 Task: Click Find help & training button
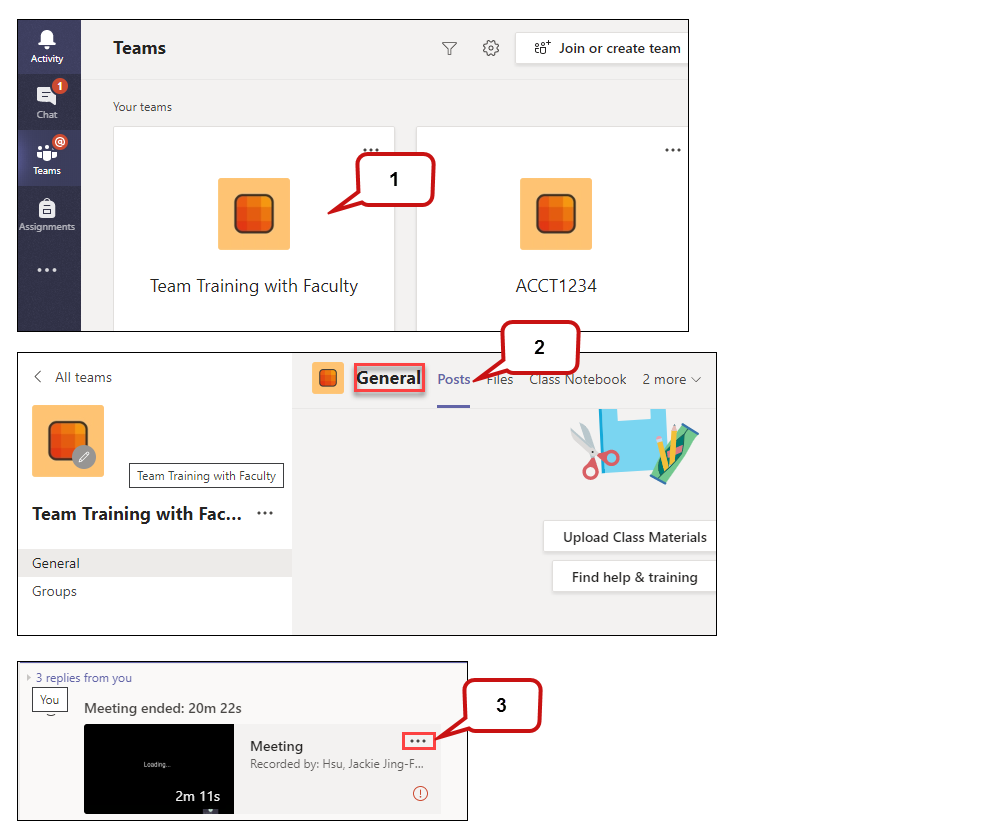[634, 577]
